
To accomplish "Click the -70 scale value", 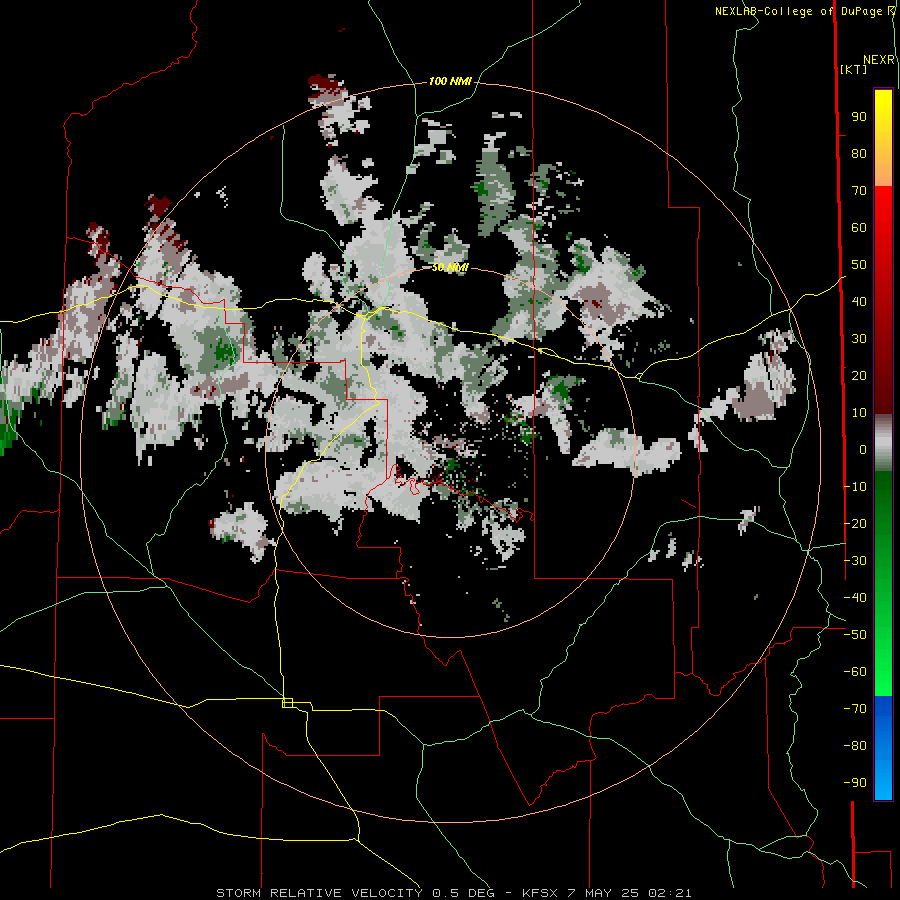I will (x=855, y=709).
